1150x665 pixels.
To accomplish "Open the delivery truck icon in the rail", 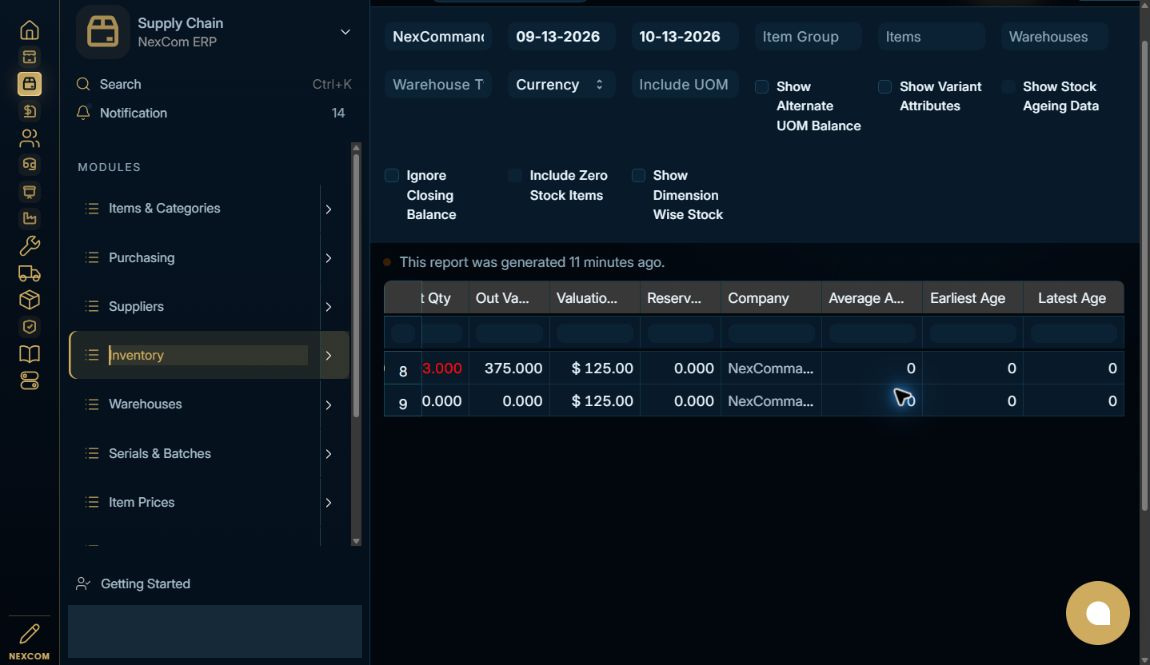I will 29,273.
